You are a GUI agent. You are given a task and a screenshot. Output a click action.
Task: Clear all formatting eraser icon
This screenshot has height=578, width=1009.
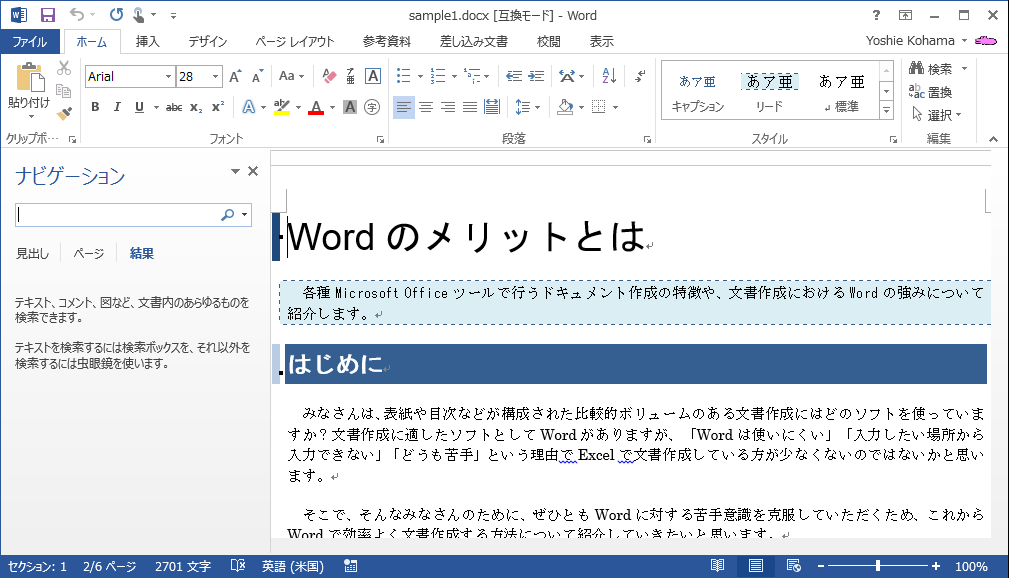pyautogui.click(x=329, y=77)
